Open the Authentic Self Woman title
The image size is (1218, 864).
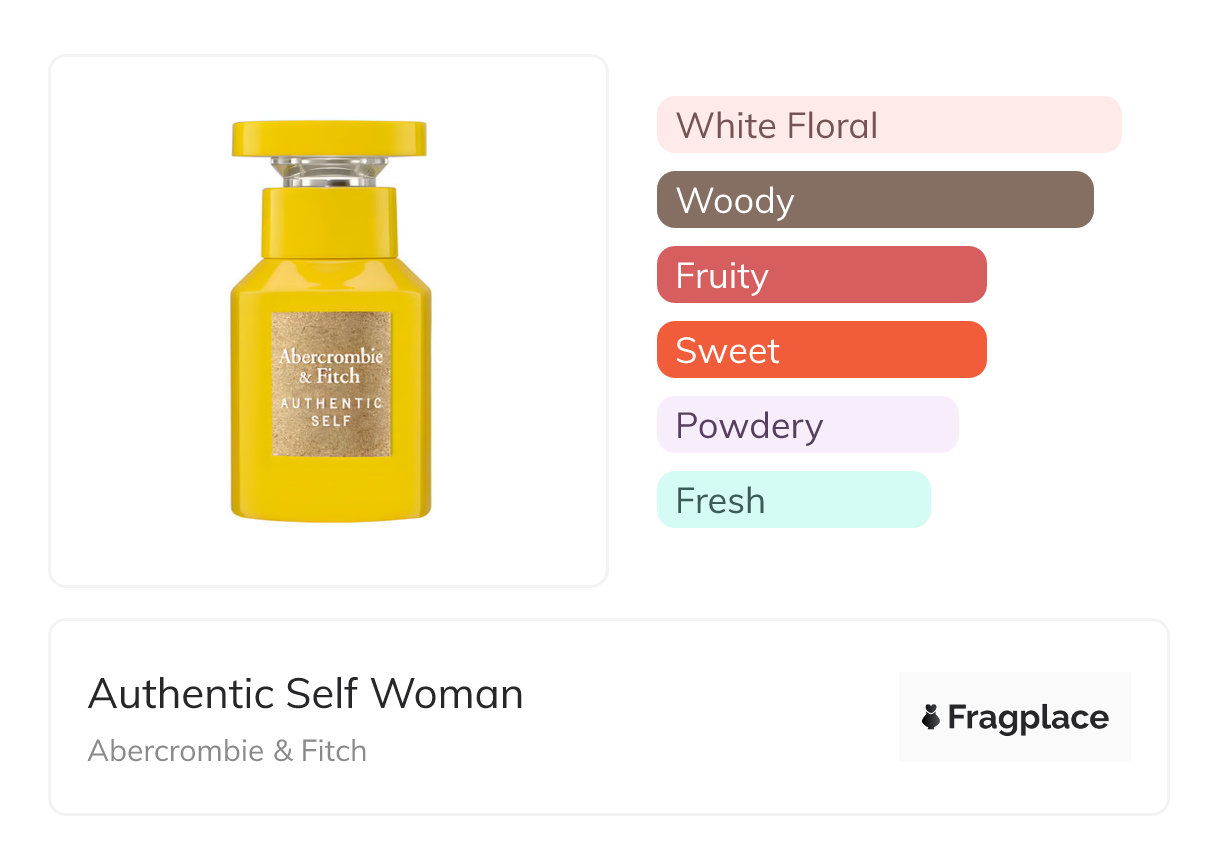[305, 694]
